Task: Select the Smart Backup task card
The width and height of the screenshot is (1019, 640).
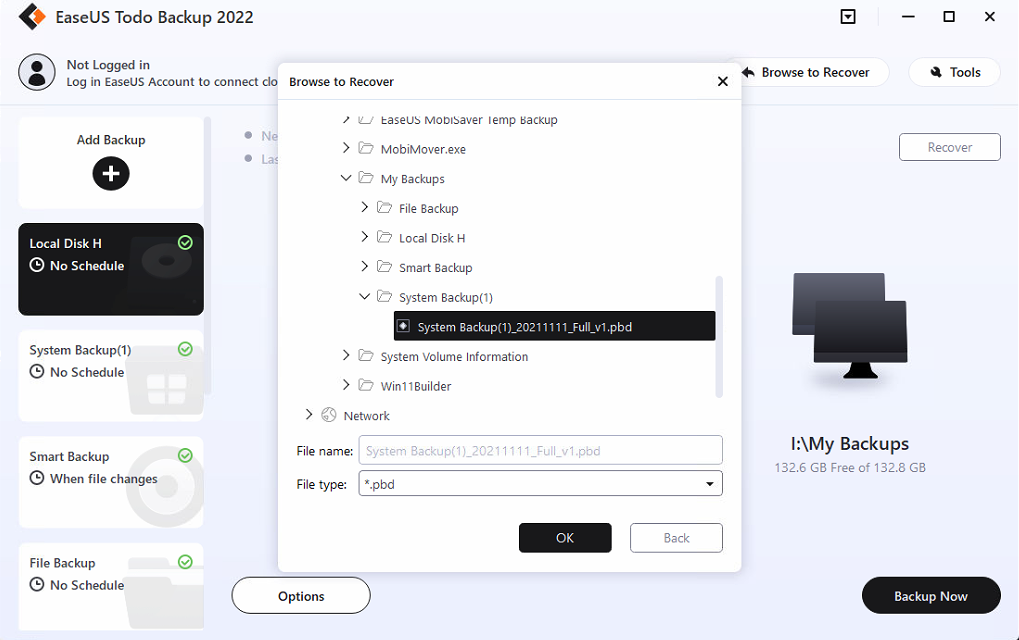Action: click(x=111, y=482)
